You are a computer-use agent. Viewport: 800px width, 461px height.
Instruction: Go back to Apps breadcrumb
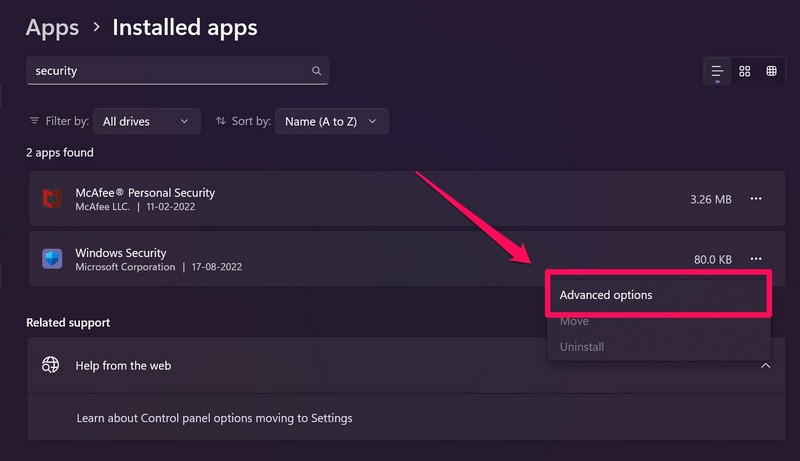coord(52,27)
